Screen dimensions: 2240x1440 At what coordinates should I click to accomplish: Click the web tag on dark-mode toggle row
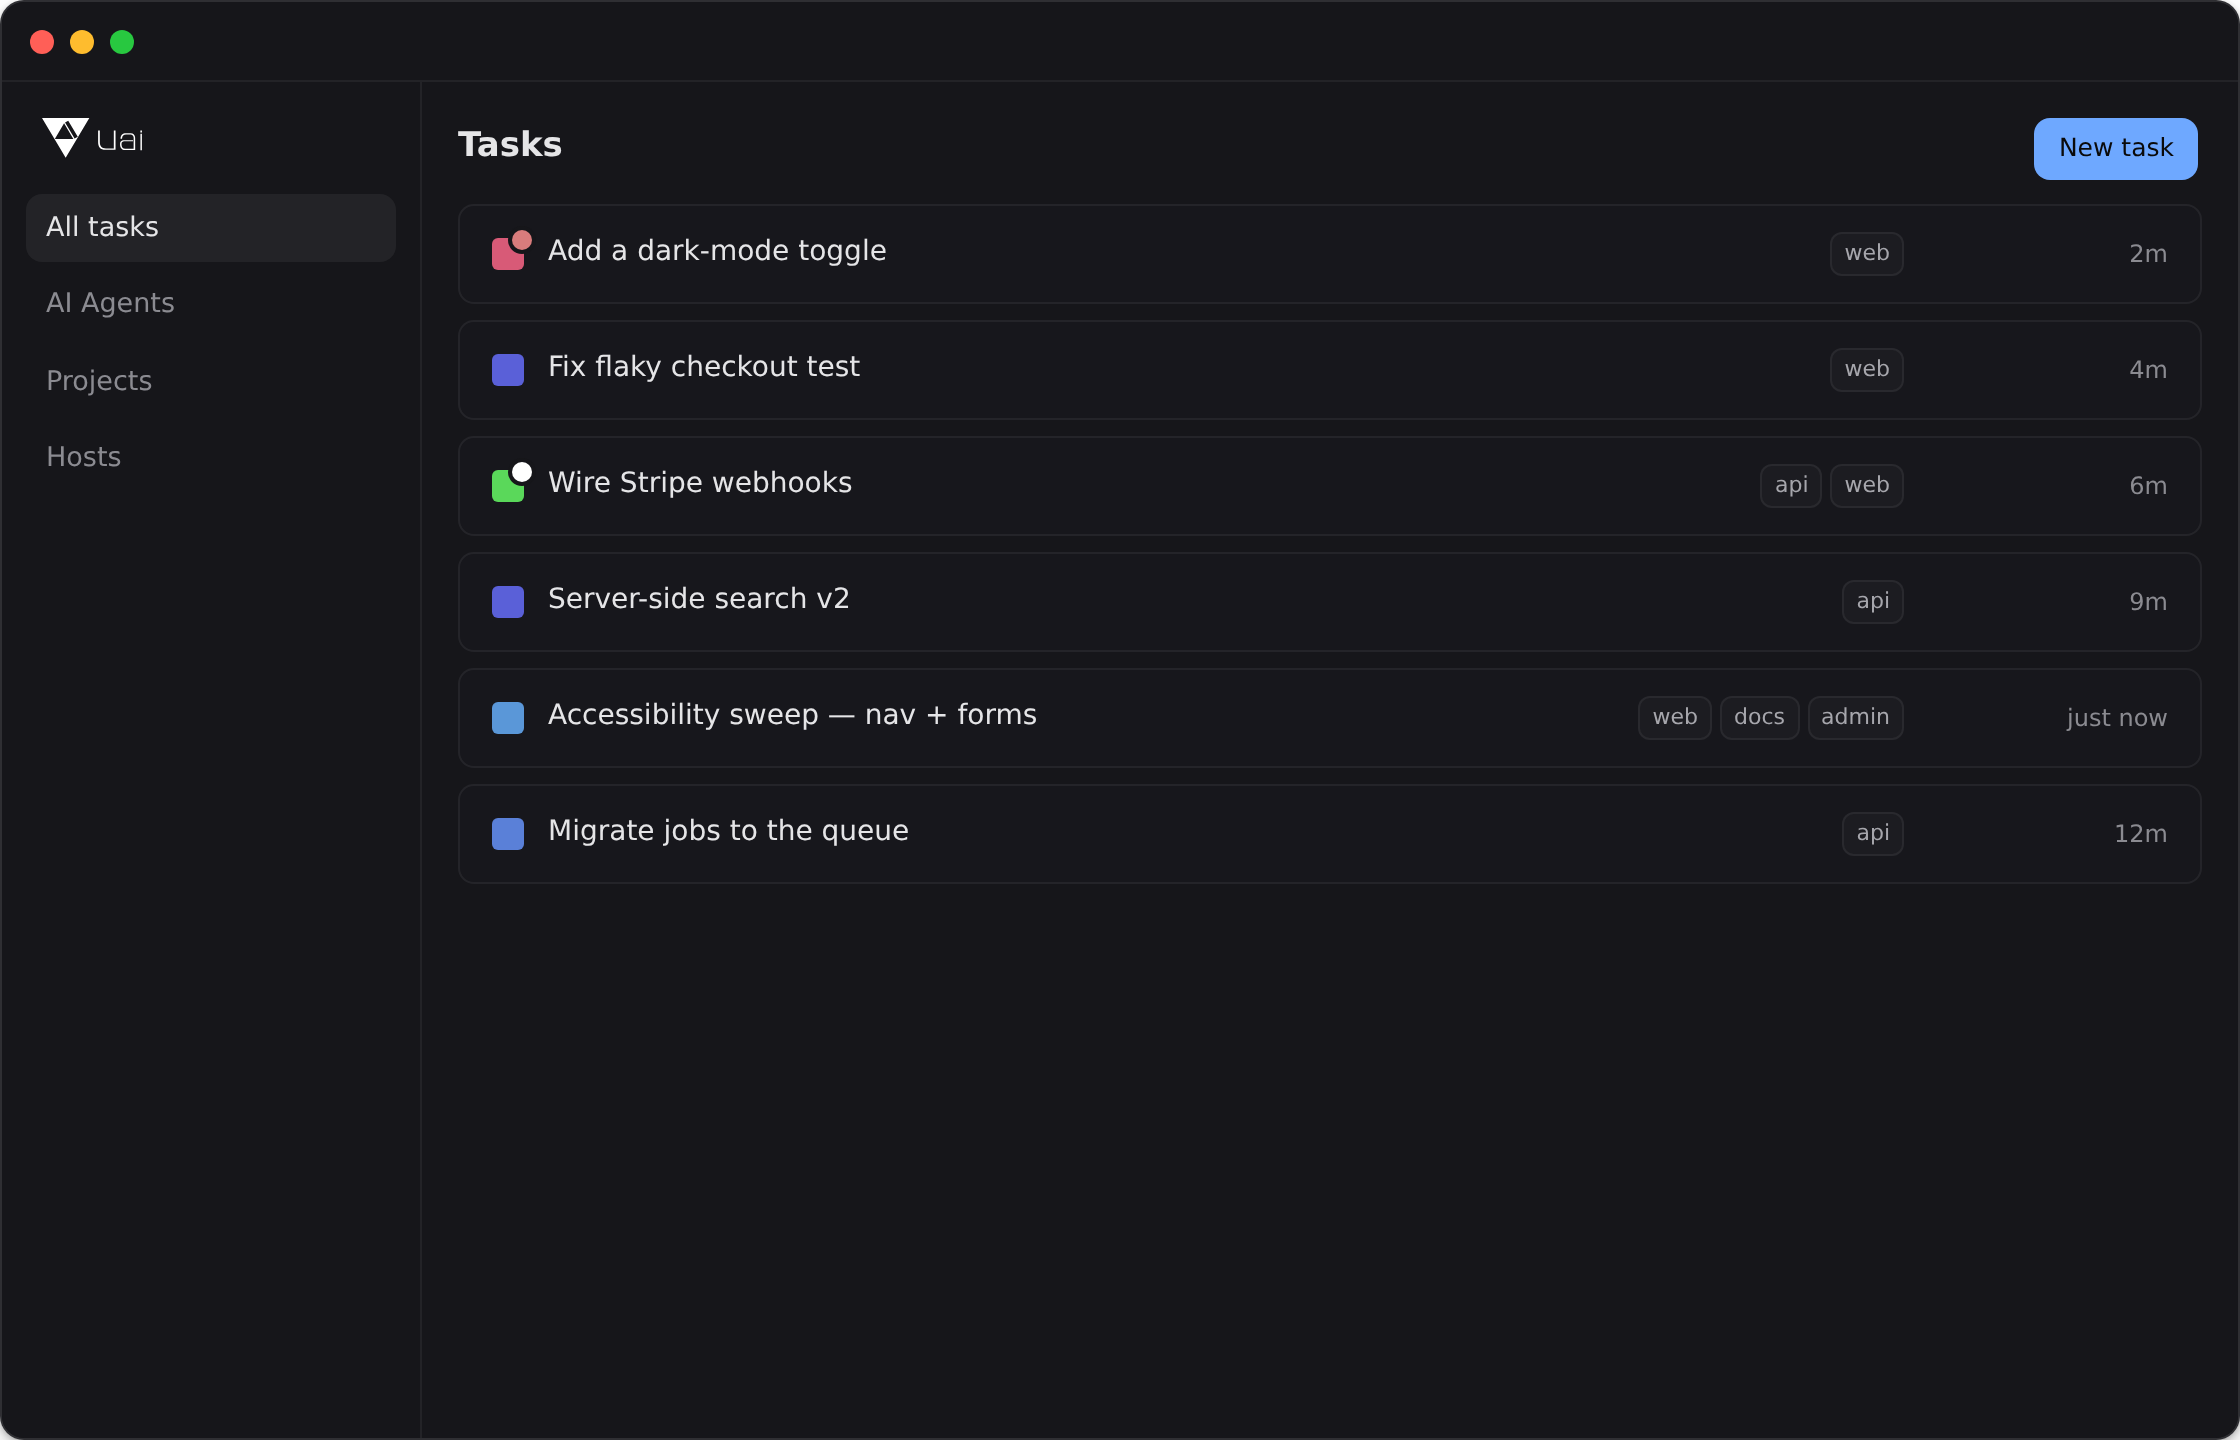click(1867, 254)
